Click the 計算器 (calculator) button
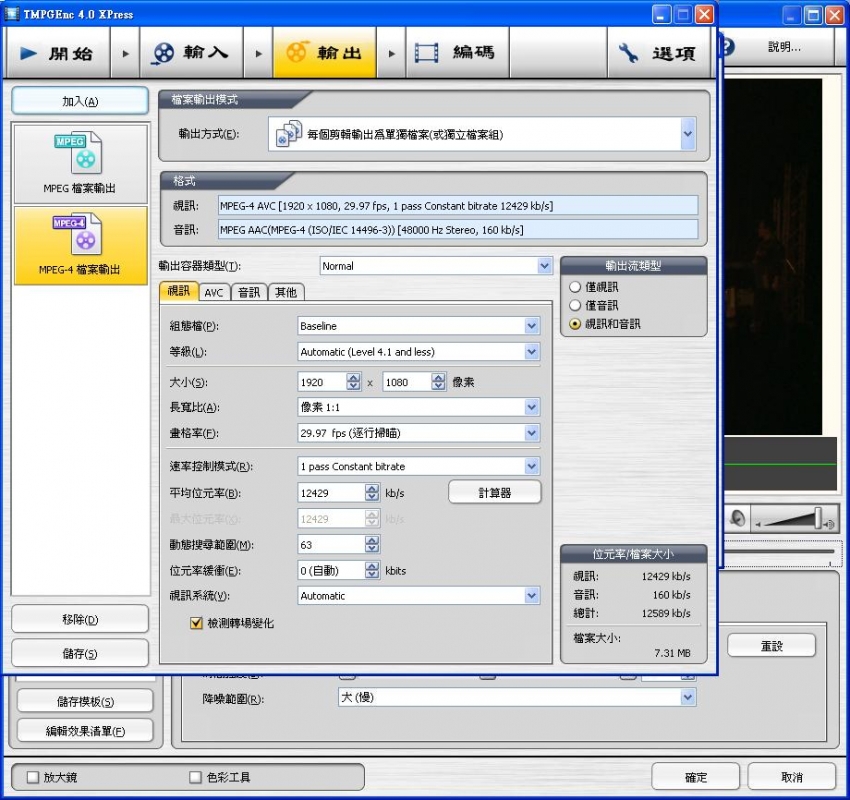 pos(494,492)
